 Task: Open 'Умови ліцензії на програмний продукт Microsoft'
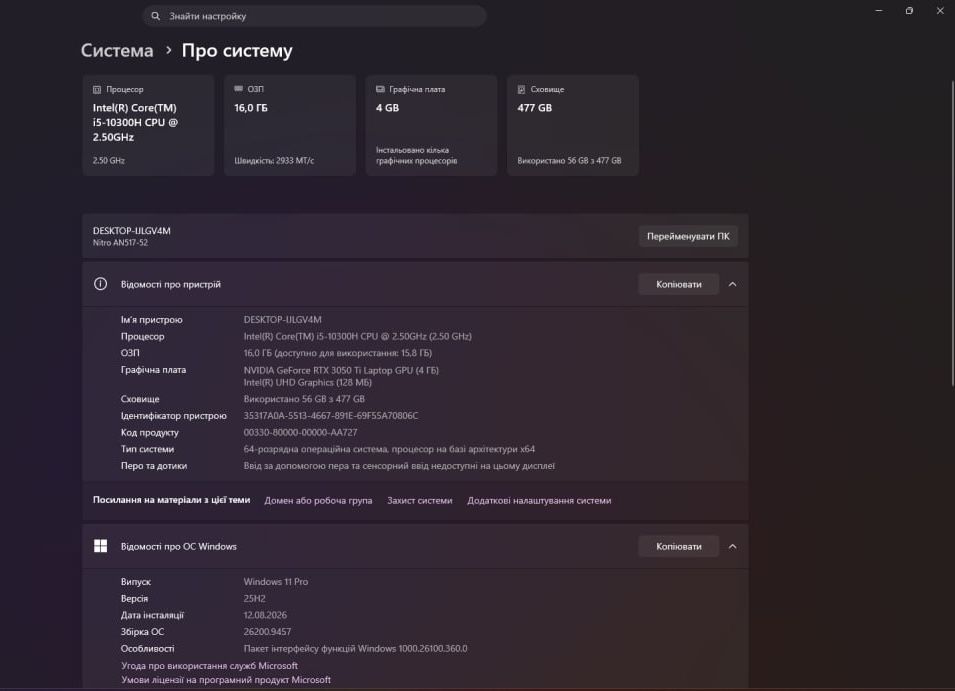226,679
